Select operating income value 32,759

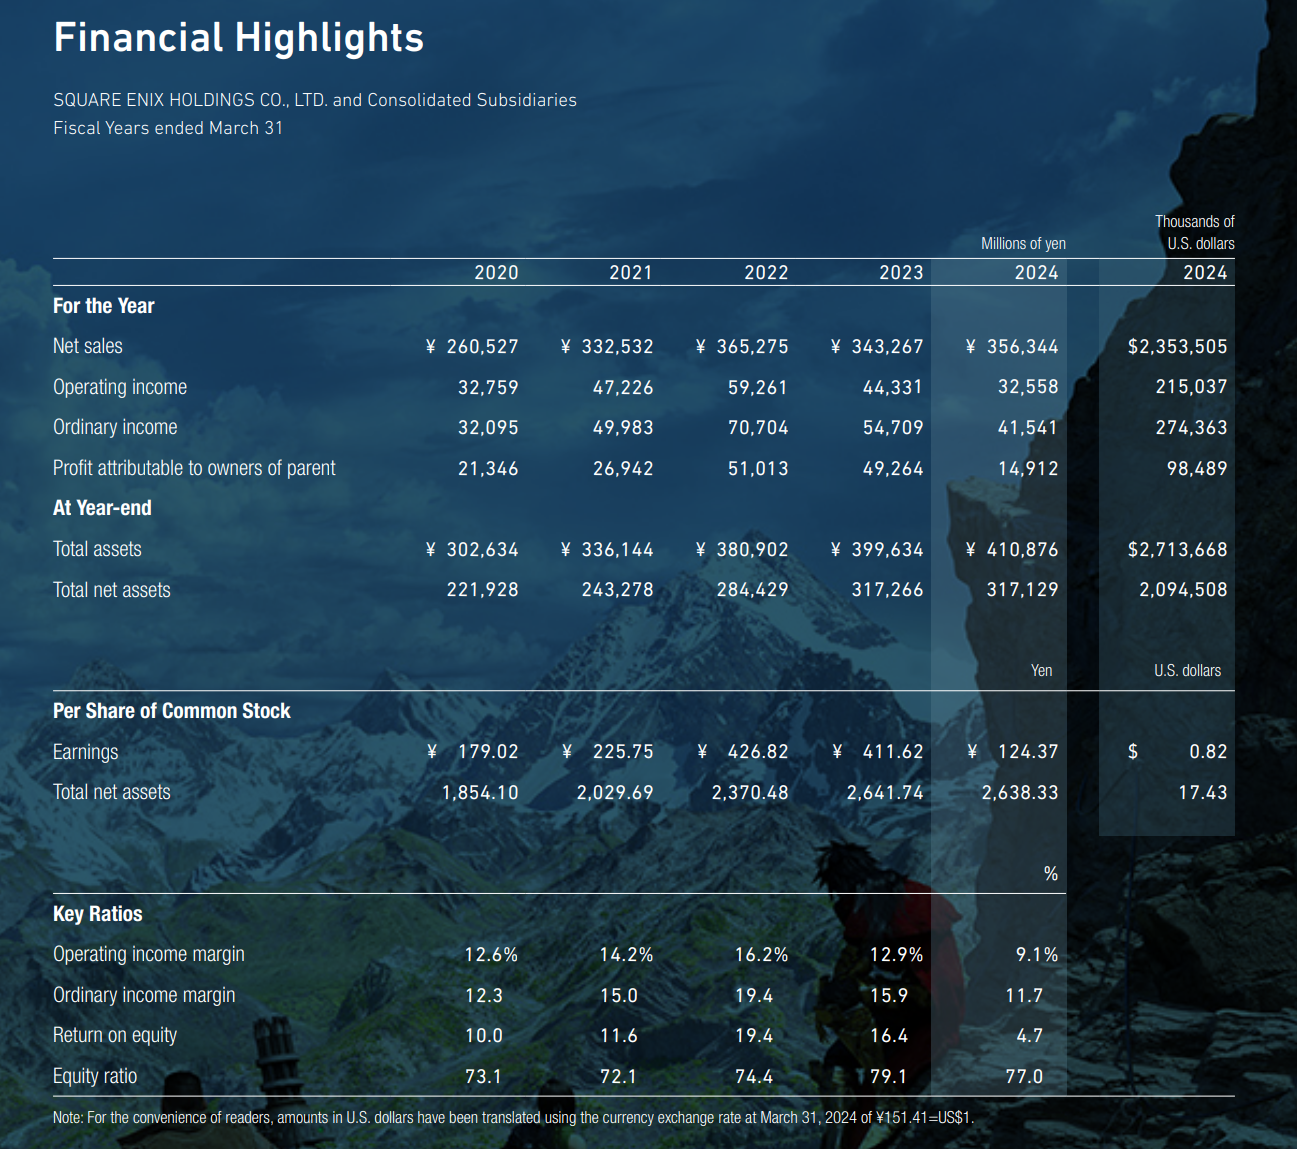point(488,387)
